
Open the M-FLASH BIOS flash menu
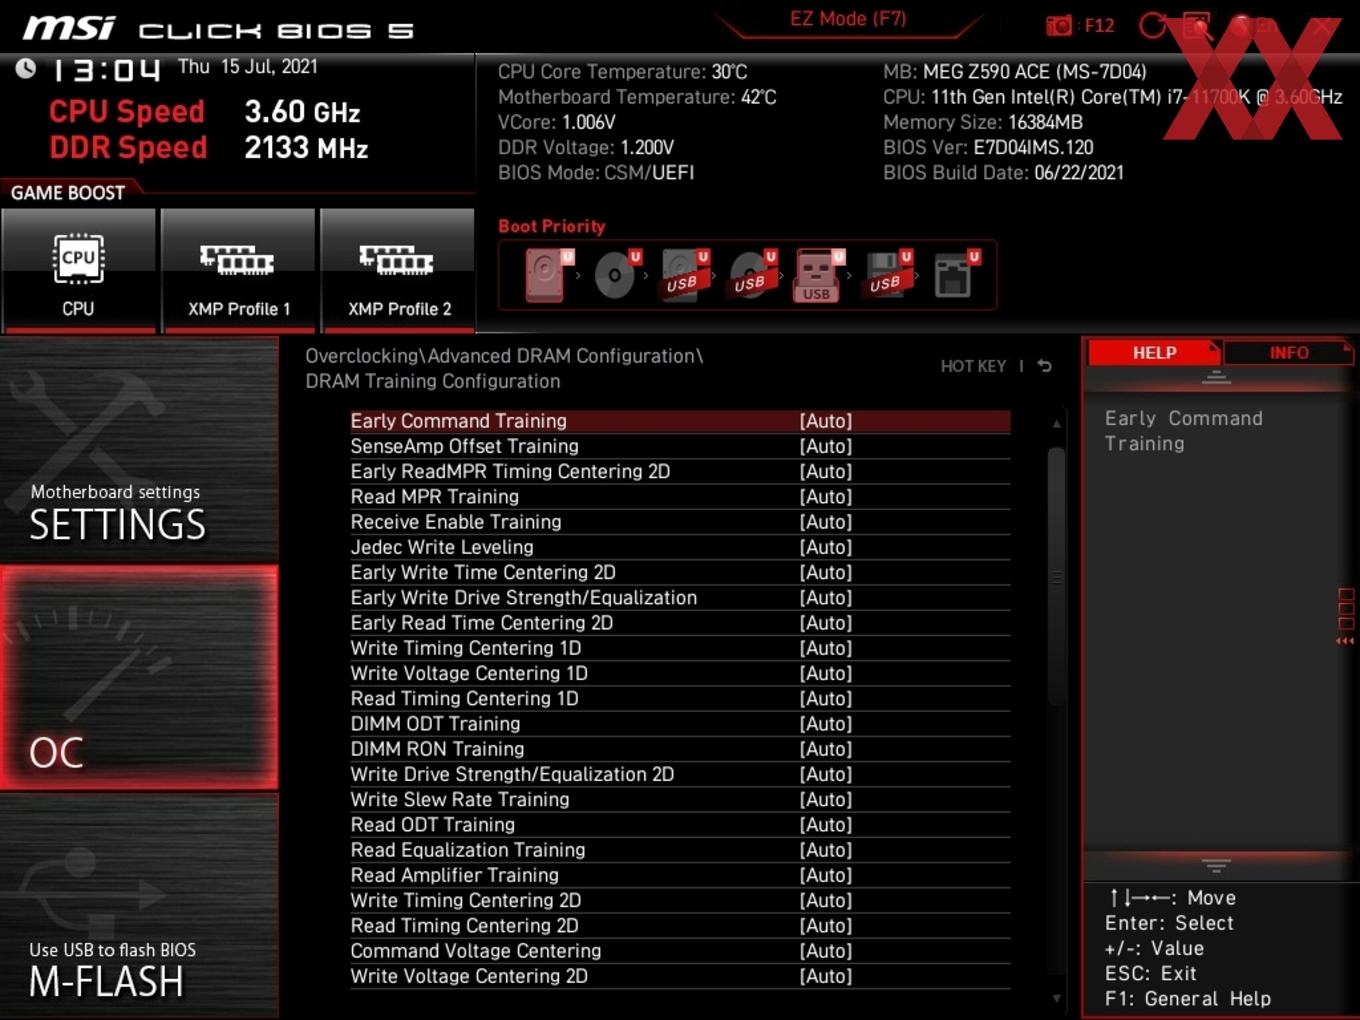click(x=139, y=906)
